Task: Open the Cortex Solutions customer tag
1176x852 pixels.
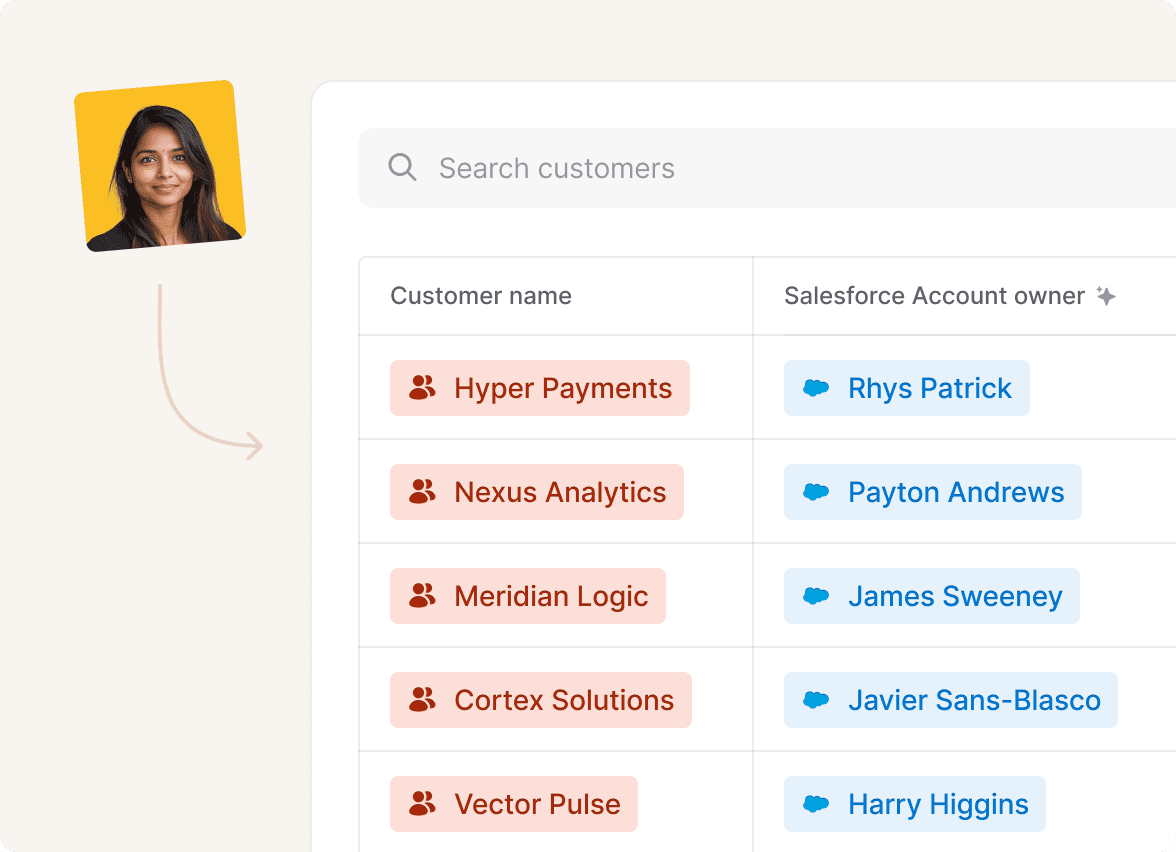Action: point(540,700)
